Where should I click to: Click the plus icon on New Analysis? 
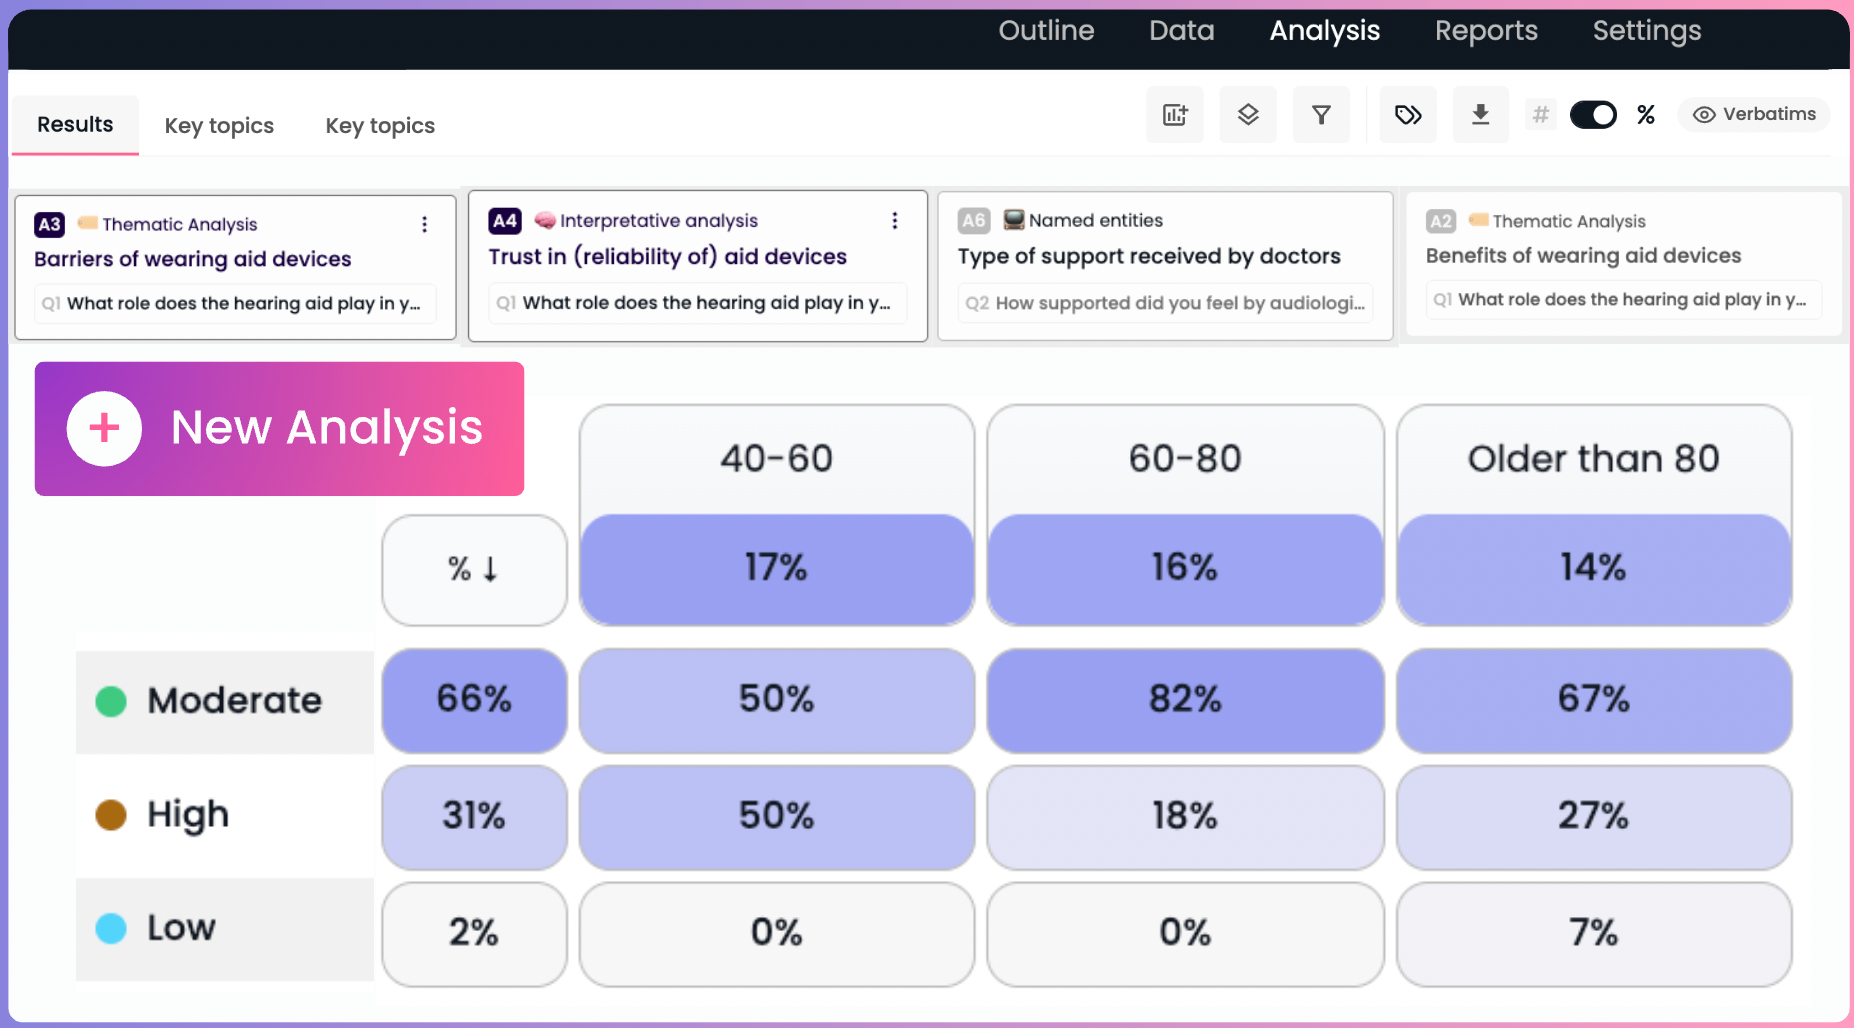click(x=104, y=428)
